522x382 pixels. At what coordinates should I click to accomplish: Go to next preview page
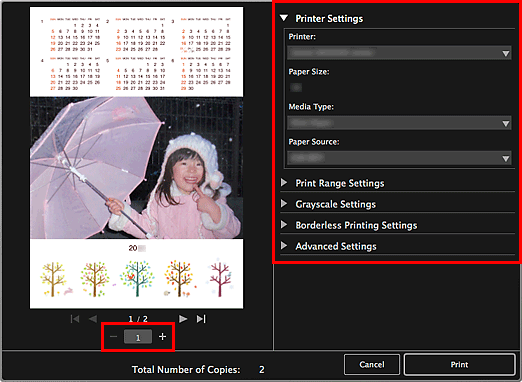click(183, 319)
